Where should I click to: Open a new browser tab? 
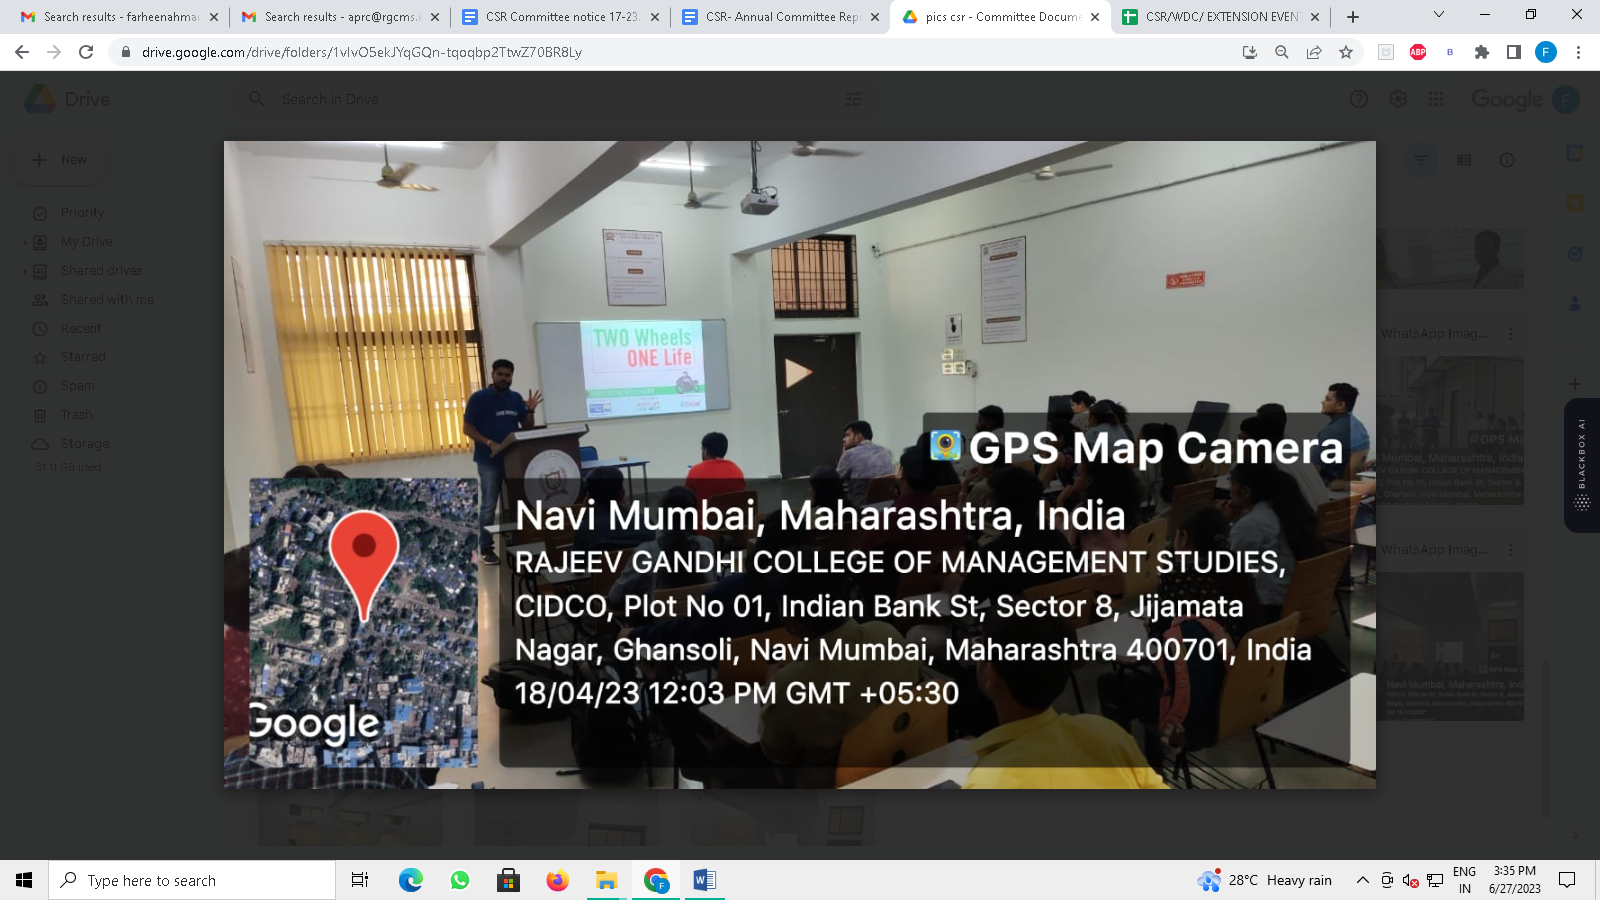point(1353,17)
